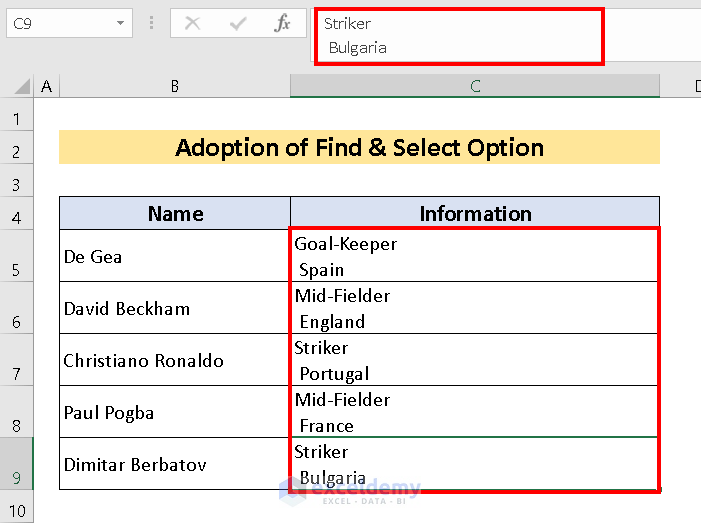Select the Christiano Ronaldo cell
This screenshot has width=701, height=523.
175,360
